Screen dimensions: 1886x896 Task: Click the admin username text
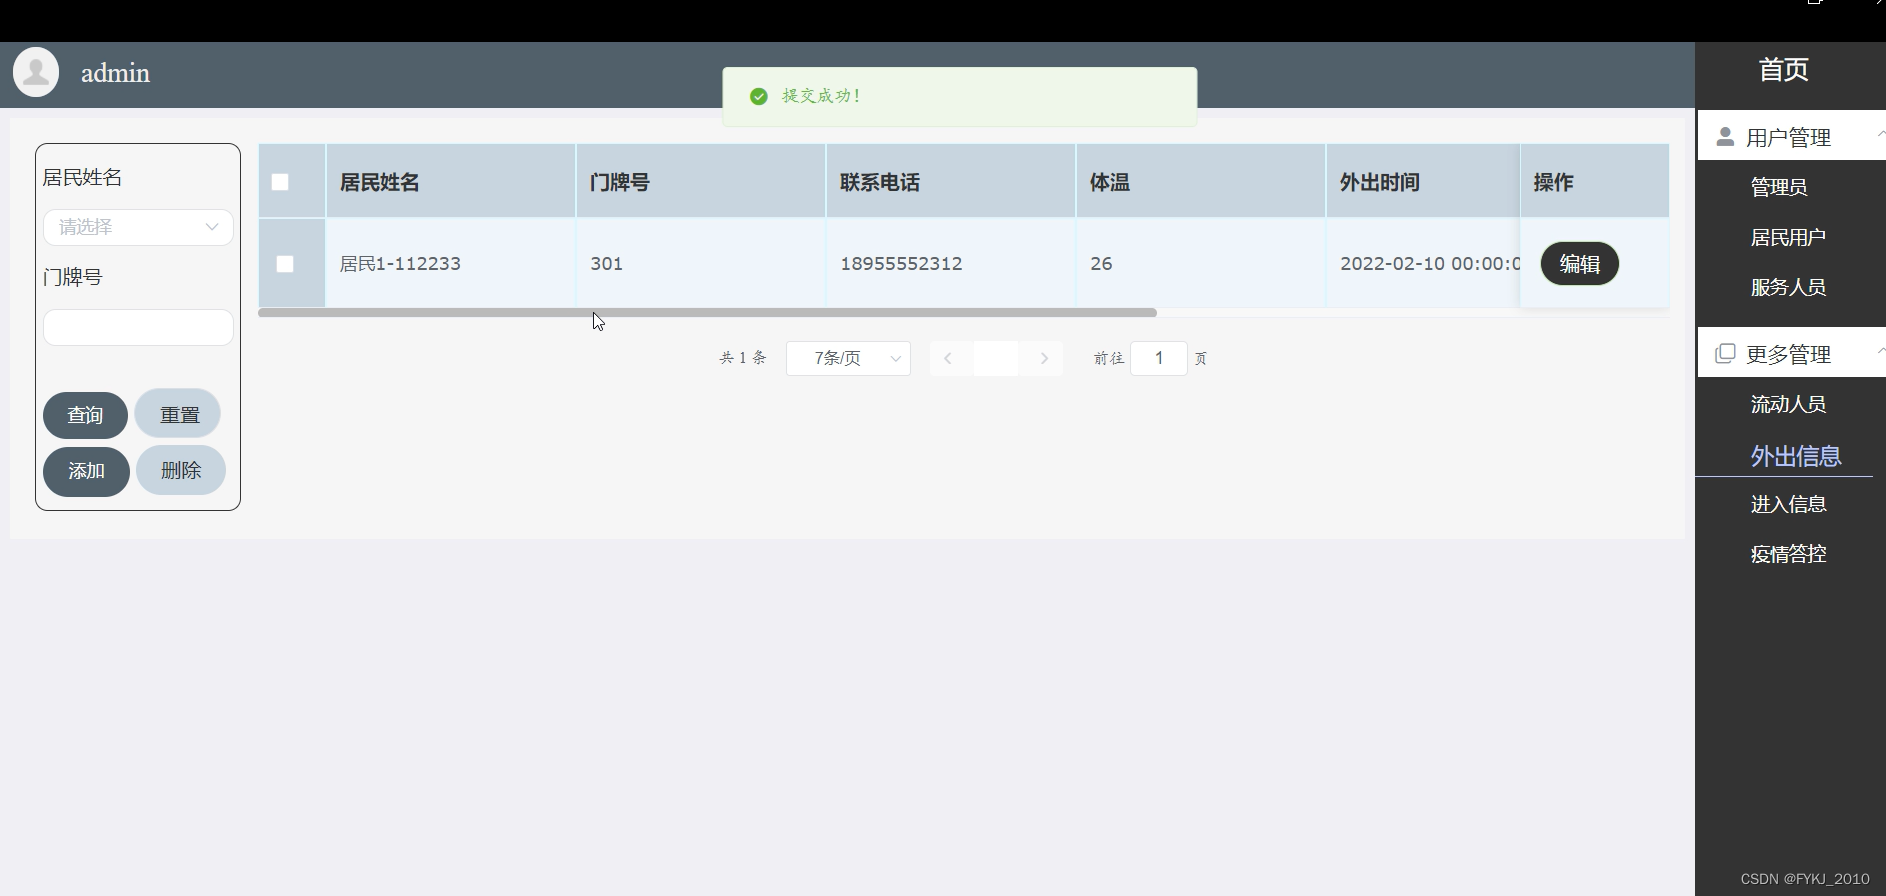point(115,73)
